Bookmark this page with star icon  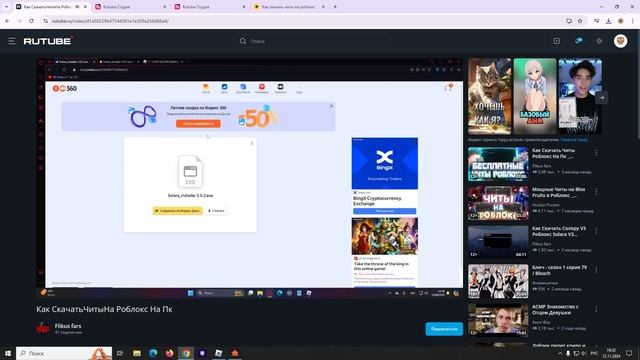click(x=580, y=21)
